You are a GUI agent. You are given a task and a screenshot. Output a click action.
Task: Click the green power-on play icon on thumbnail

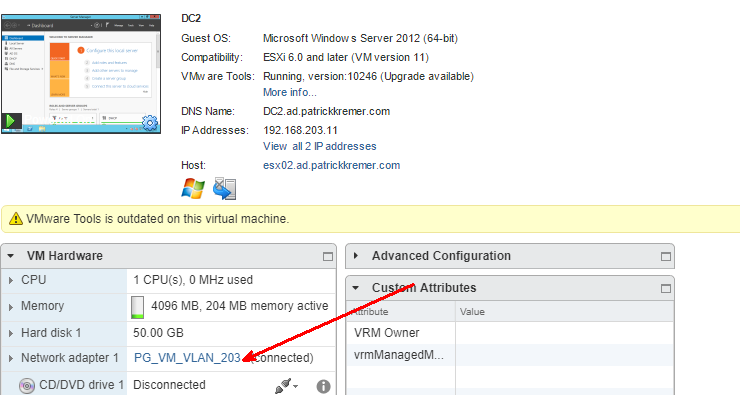coord(10,121)
